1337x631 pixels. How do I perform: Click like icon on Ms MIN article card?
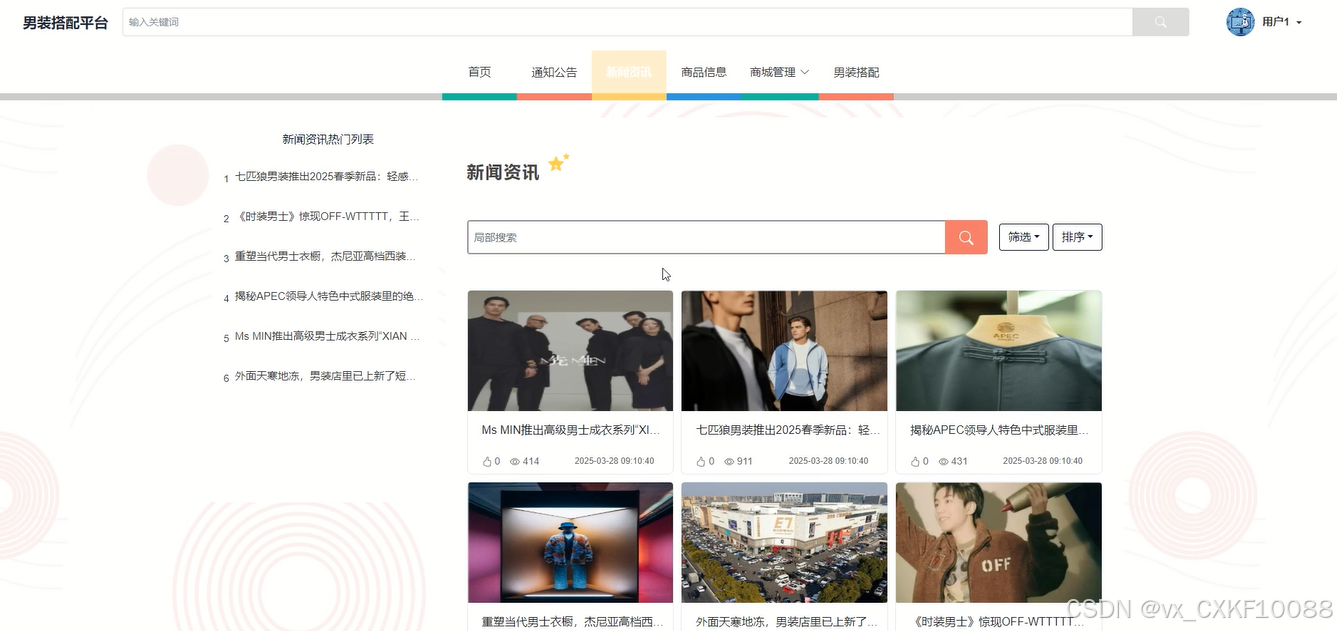tap(488, 461)
